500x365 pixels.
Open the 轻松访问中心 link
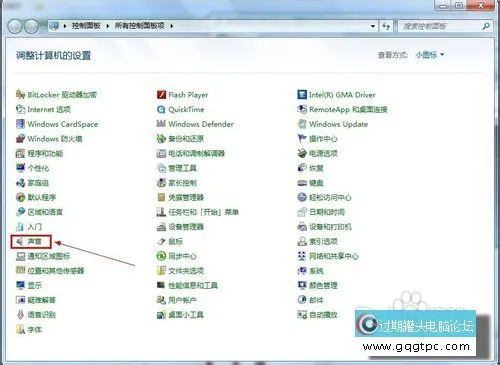tap(330, 197)
